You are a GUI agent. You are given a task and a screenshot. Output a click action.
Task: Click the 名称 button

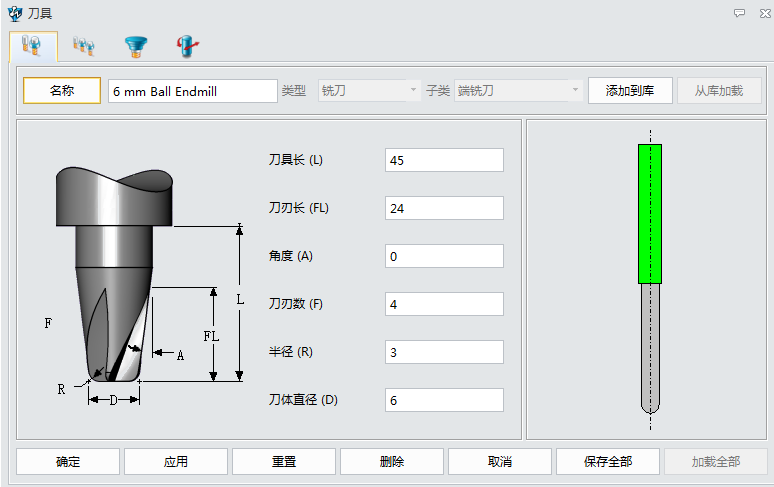tap(62, 91)
